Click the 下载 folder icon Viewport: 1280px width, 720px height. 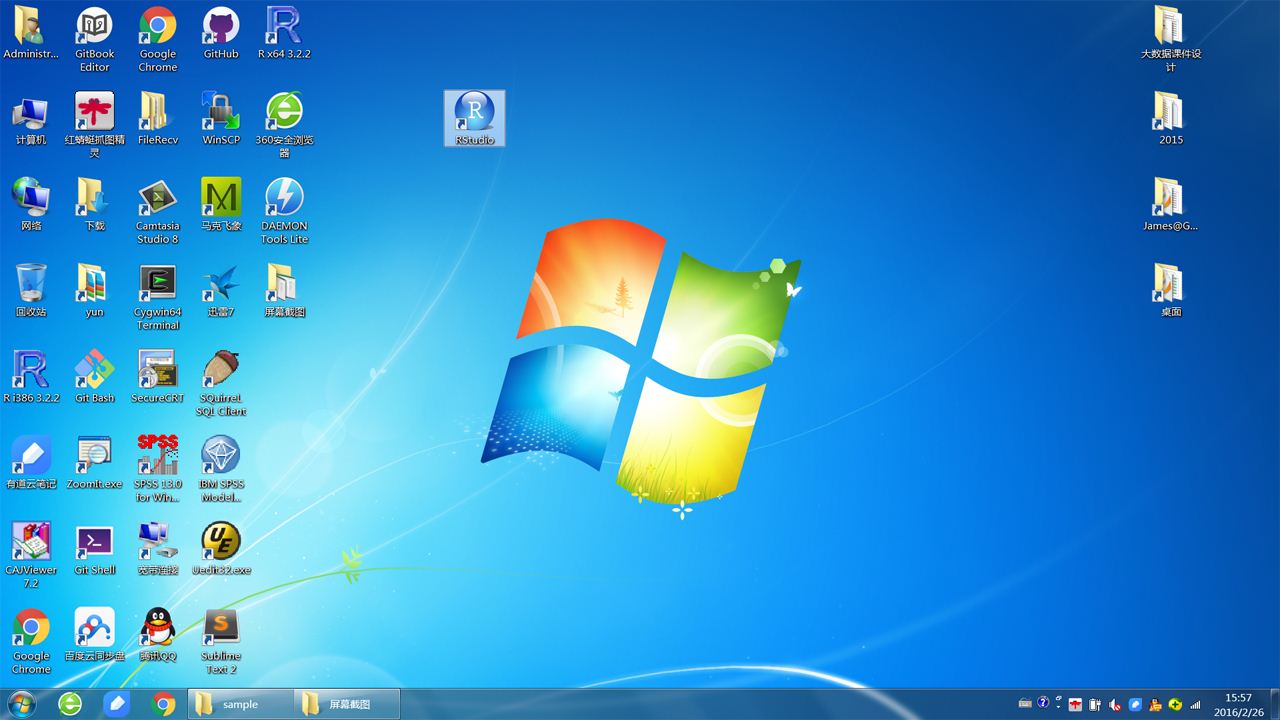pos(95,205)
